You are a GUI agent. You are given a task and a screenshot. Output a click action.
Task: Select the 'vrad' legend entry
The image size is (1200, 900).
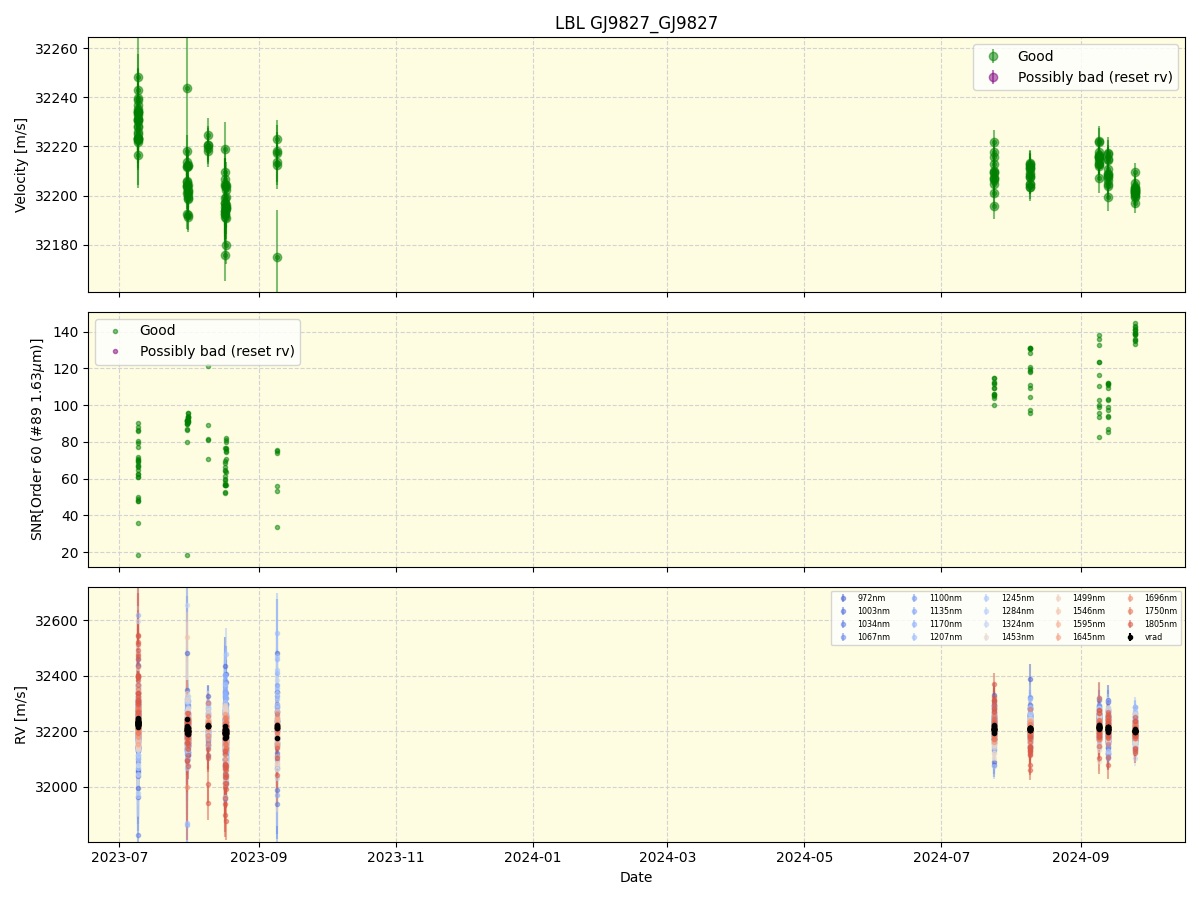1154,637
